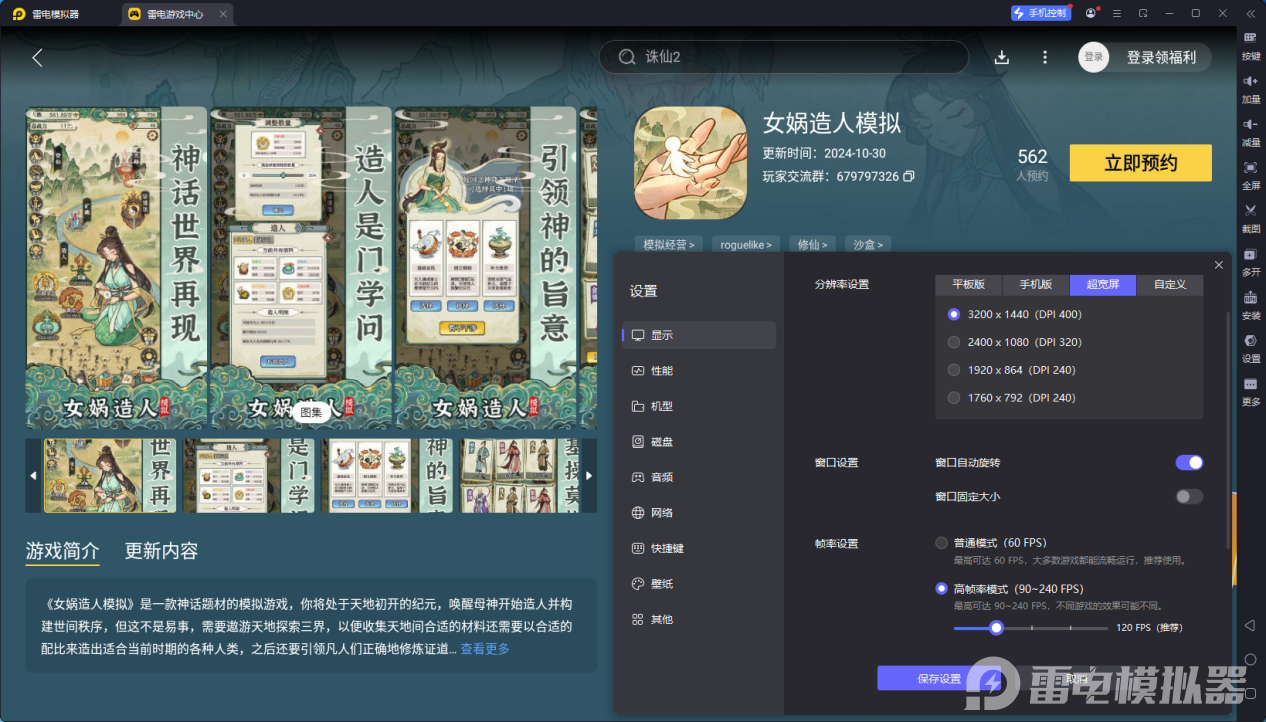Viewport: 1266px width, 722px height.
Task: Open the three-dot more options menu
Action: (x=1045, y=57)
